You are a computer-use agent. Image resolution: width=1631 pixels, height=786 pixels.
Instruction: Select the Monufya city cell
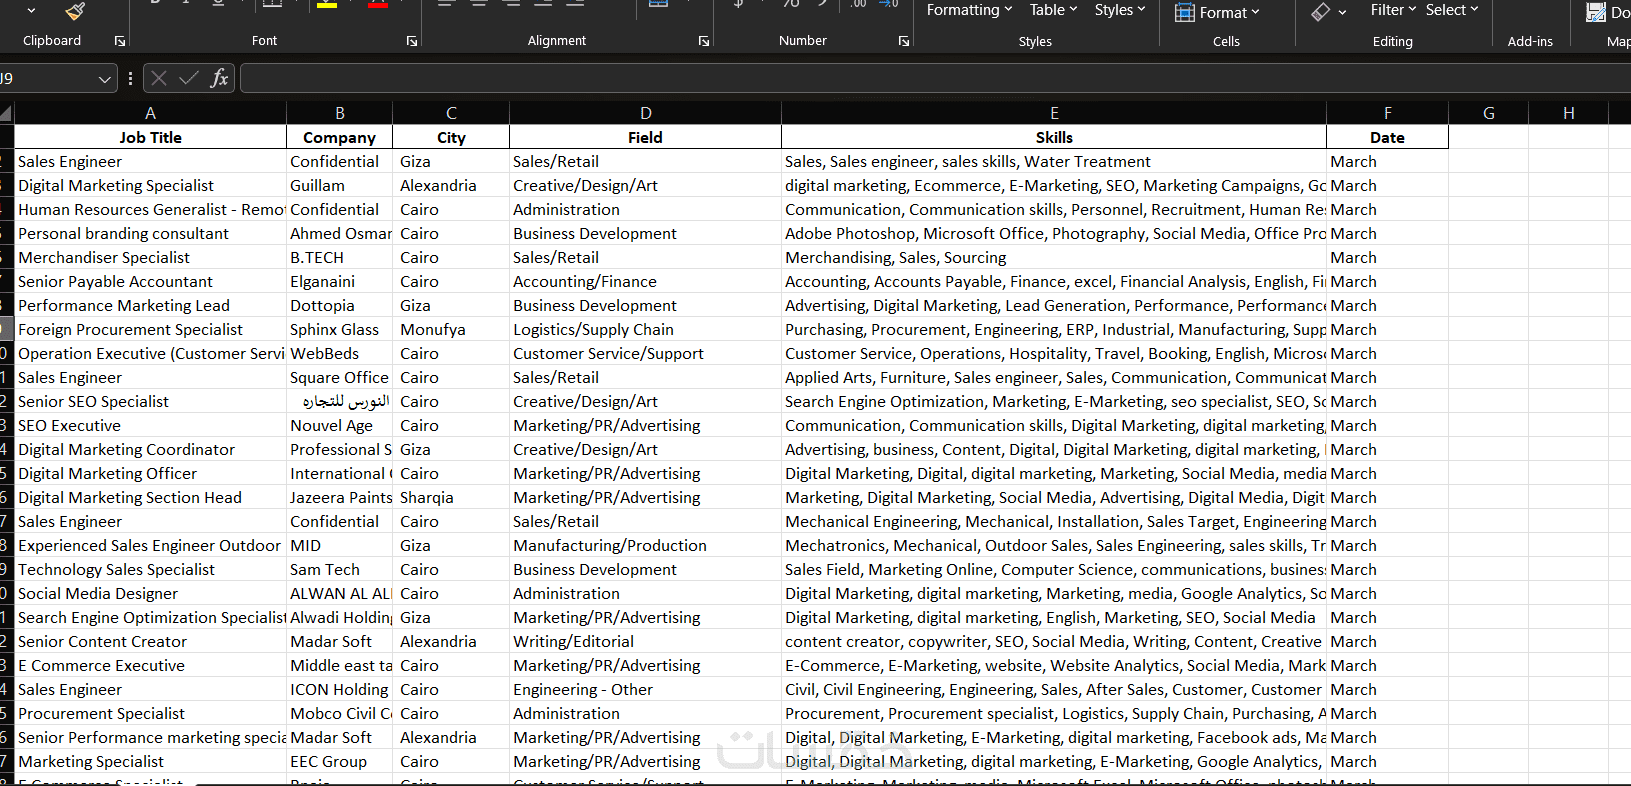pos(451,329)
